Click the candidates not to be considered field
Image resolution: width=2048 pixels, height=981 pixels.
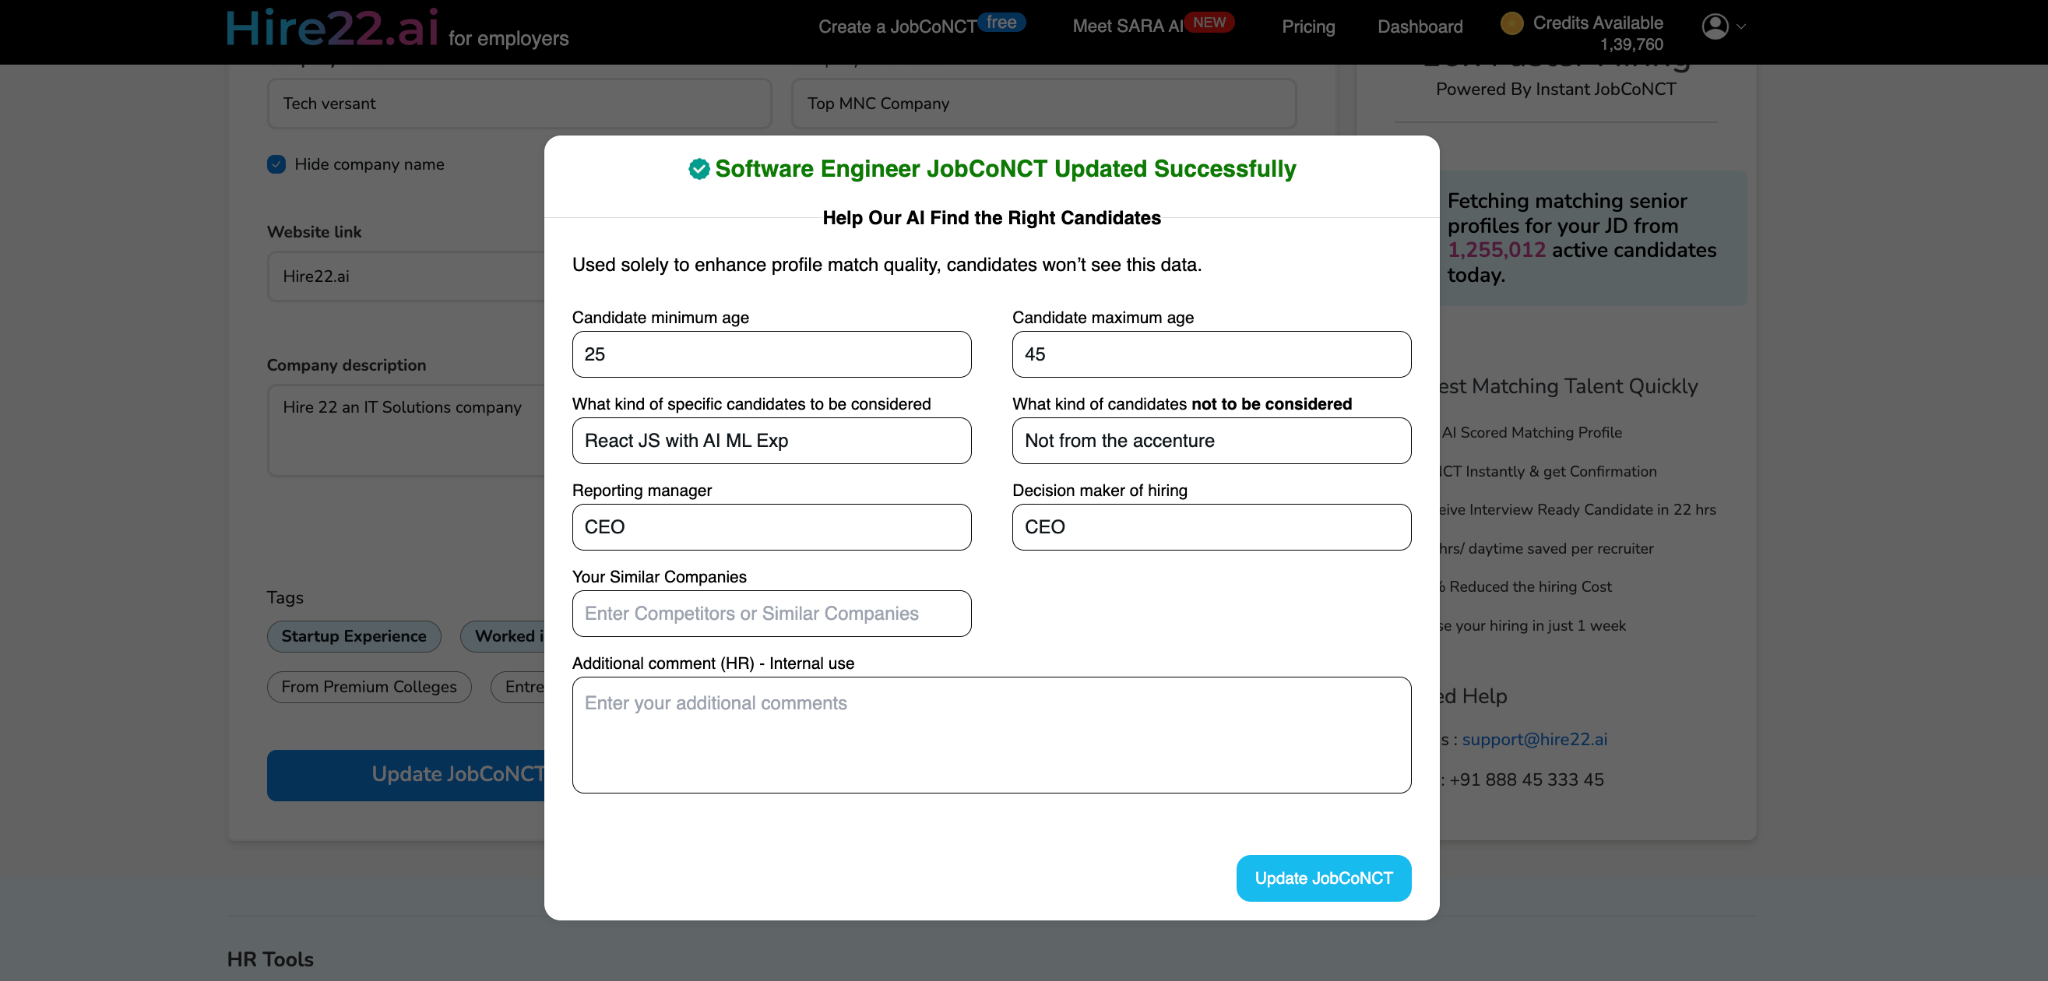click(1211, 441)
